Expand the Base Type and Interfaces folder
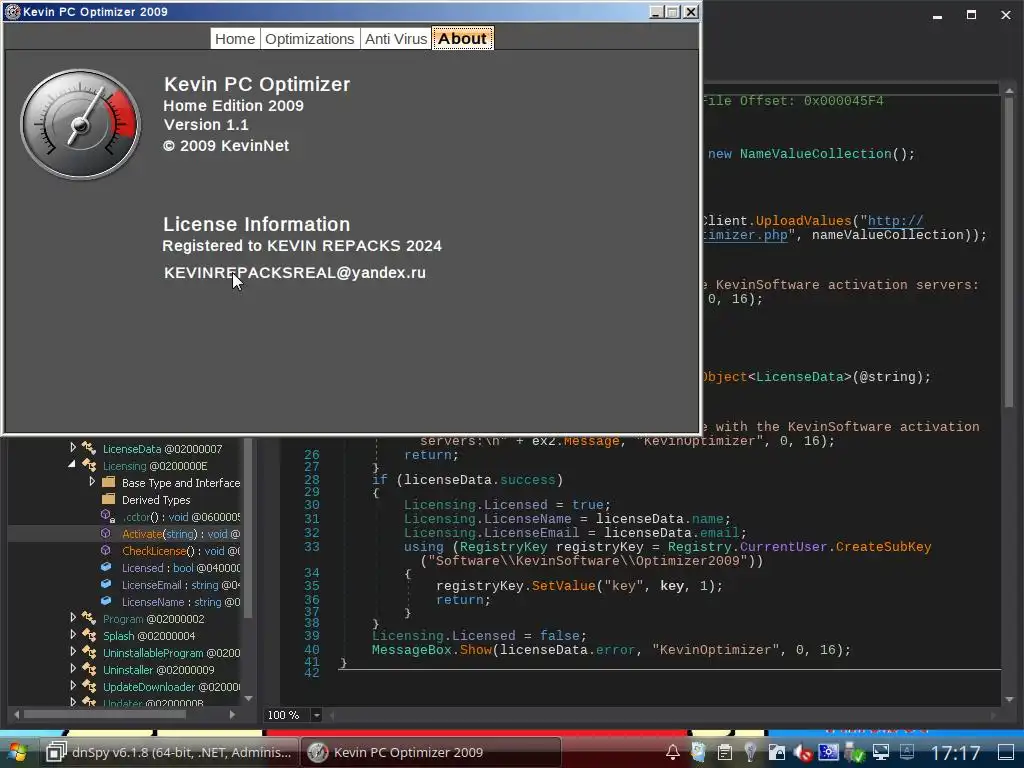This screenshot has height=768, width=1024. pos(92,482)
